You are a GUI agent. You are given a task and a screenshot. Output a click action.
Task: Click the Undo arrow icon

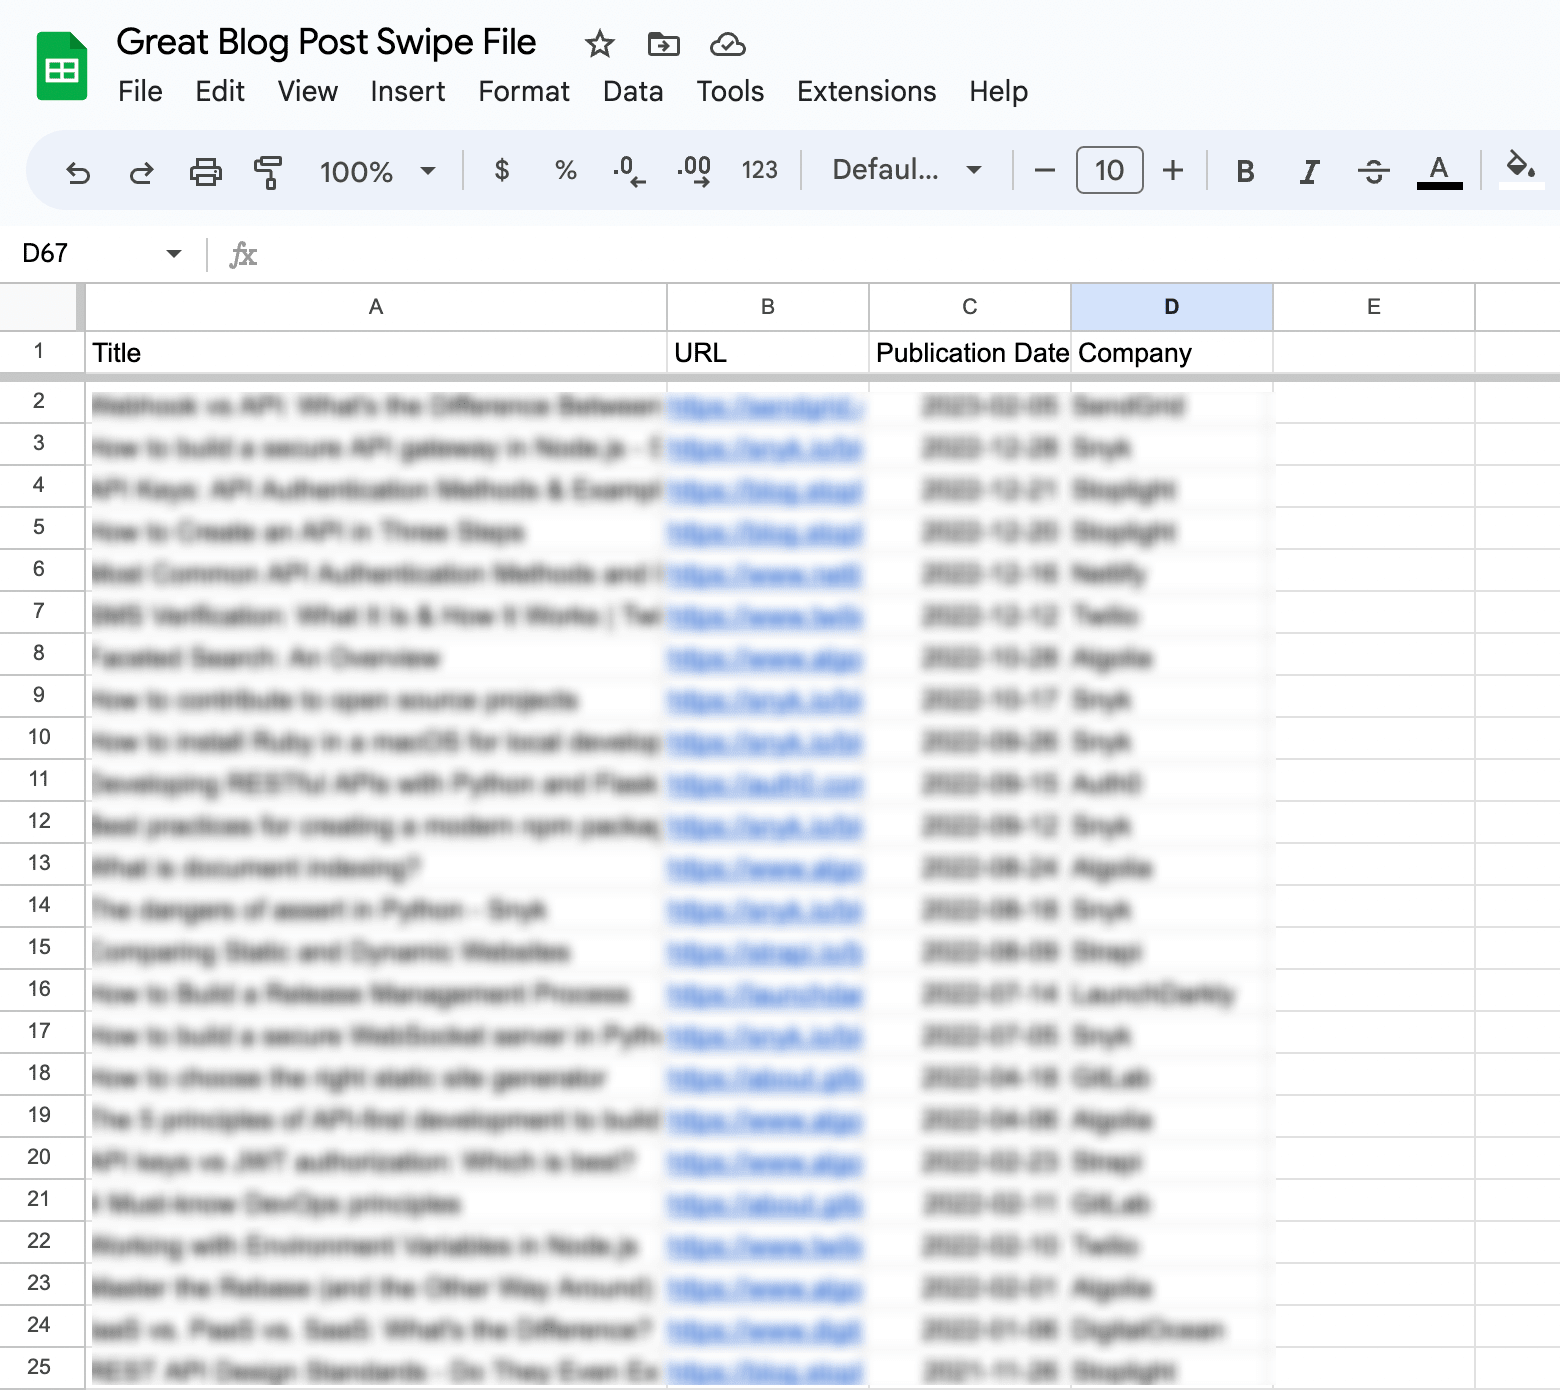click(x=78, y=172)
